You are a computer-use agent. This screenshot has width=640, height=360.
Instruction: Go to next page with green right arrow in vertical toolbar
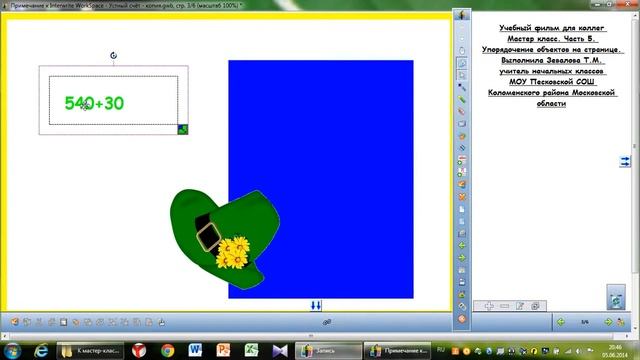pyautogui.click(x=462, y=258)
